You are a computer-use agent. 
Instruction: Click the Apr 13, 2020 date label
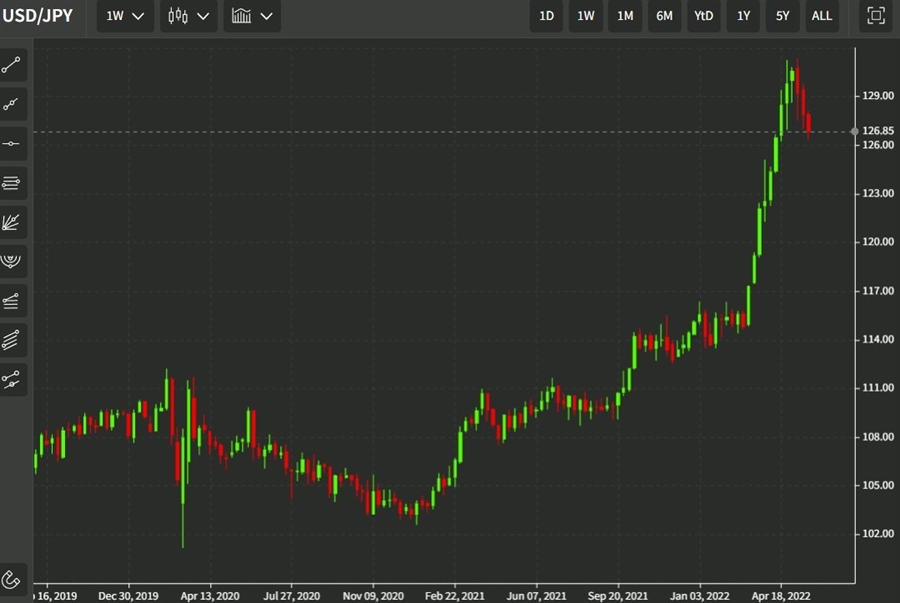[210, 596]
